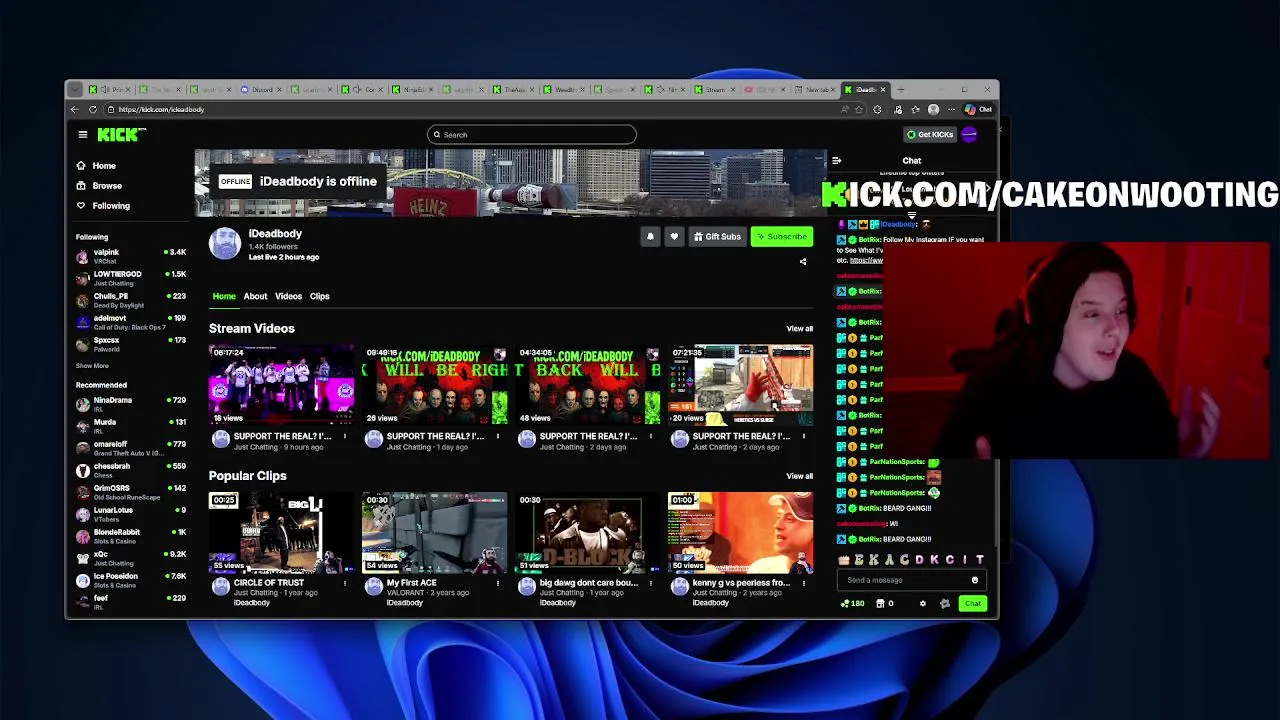Add page to favorites star icon

click(858, 110)
